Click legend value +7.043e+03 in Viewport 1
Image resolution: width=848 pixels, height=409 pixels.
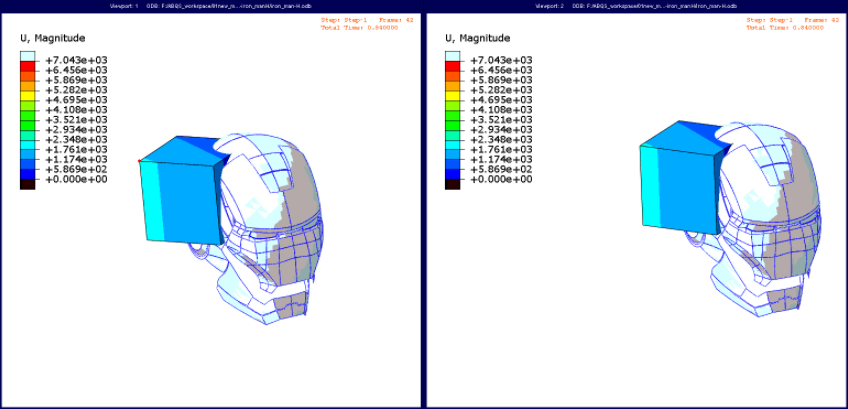point(76,60)
